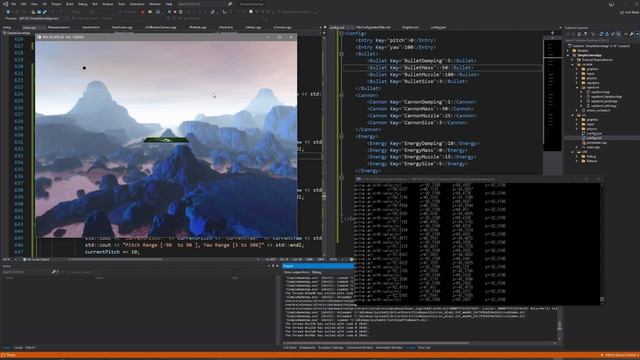Click 'No issues found' status indicator
The image size is (640, 360).
(37, 260)
